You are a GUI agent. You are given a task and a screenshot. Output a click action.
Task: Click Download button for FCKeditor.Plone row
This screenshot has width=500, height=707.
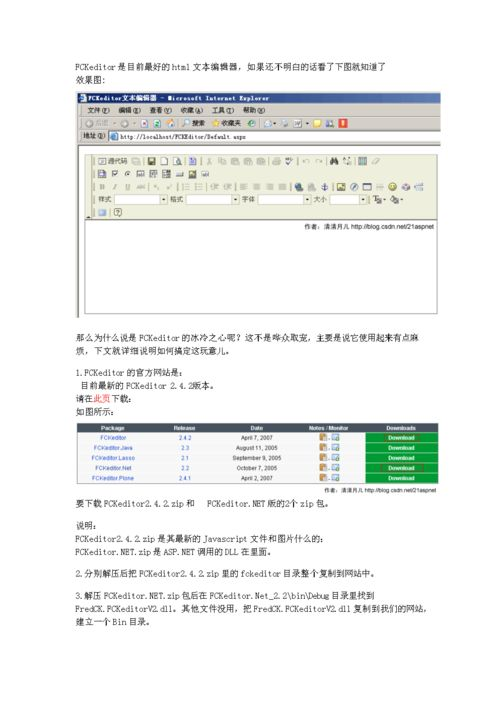[401, 478]
